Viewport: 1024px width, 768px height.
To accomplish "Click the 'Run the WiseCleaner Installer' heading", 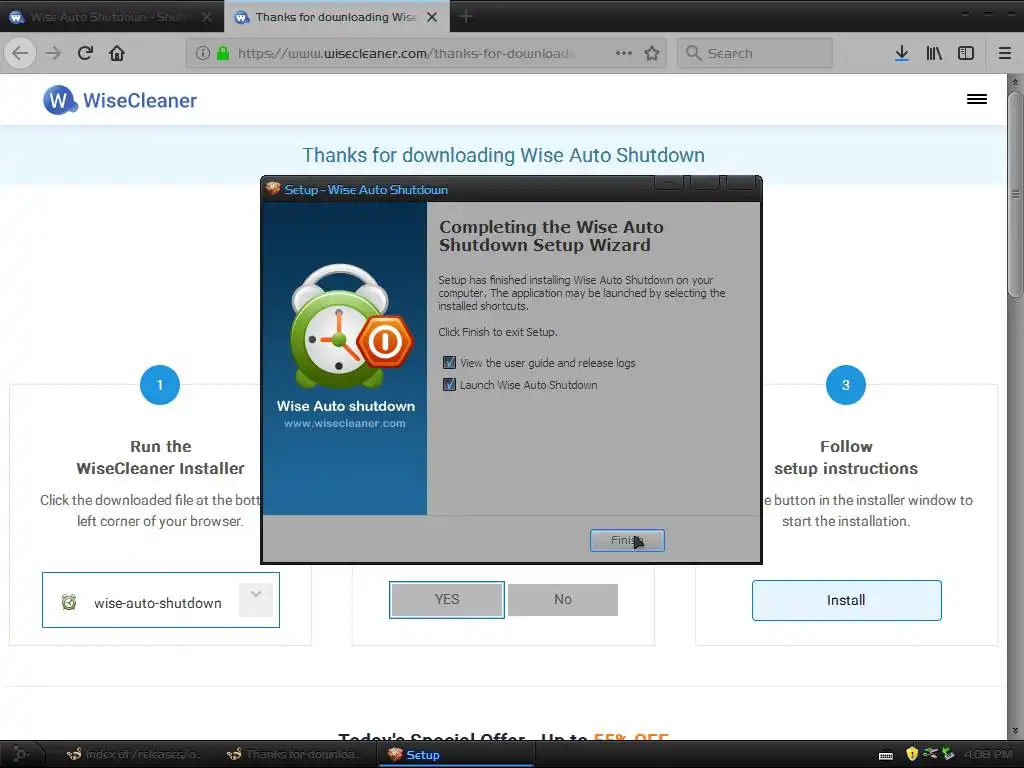I will (160, 457).
